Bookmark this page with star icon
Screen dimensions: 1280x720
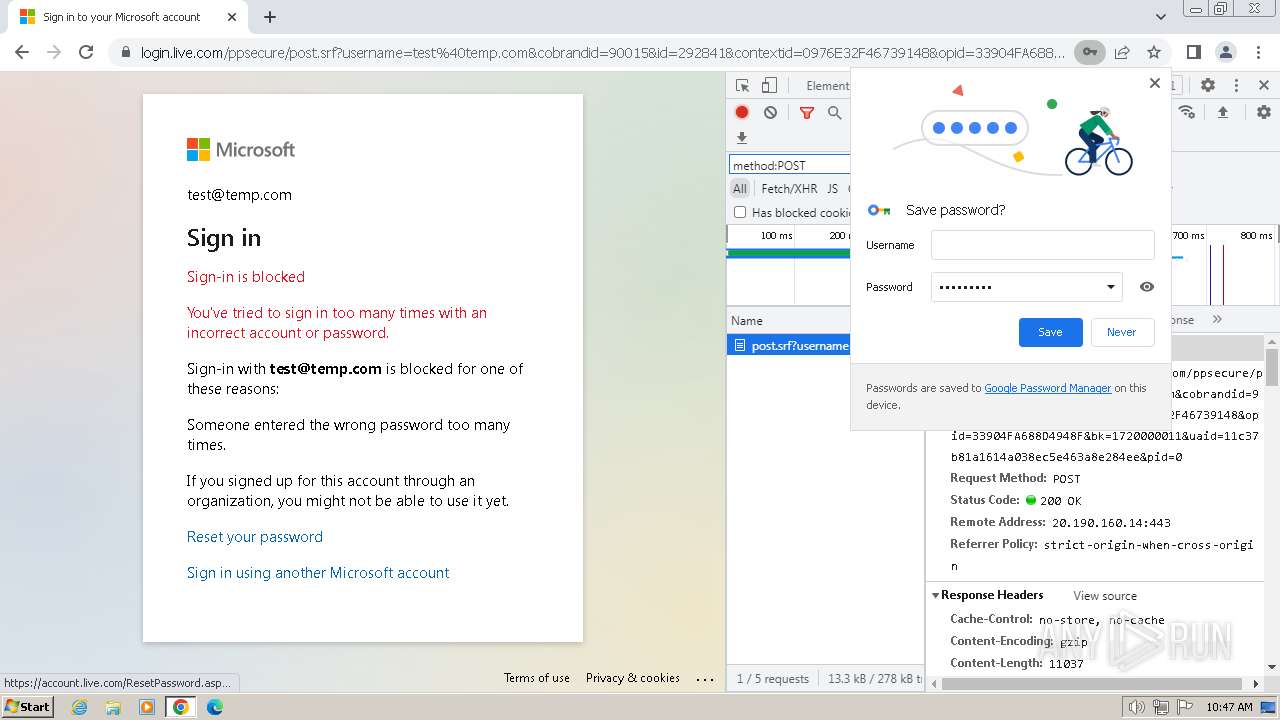(x=1154, y=52)
